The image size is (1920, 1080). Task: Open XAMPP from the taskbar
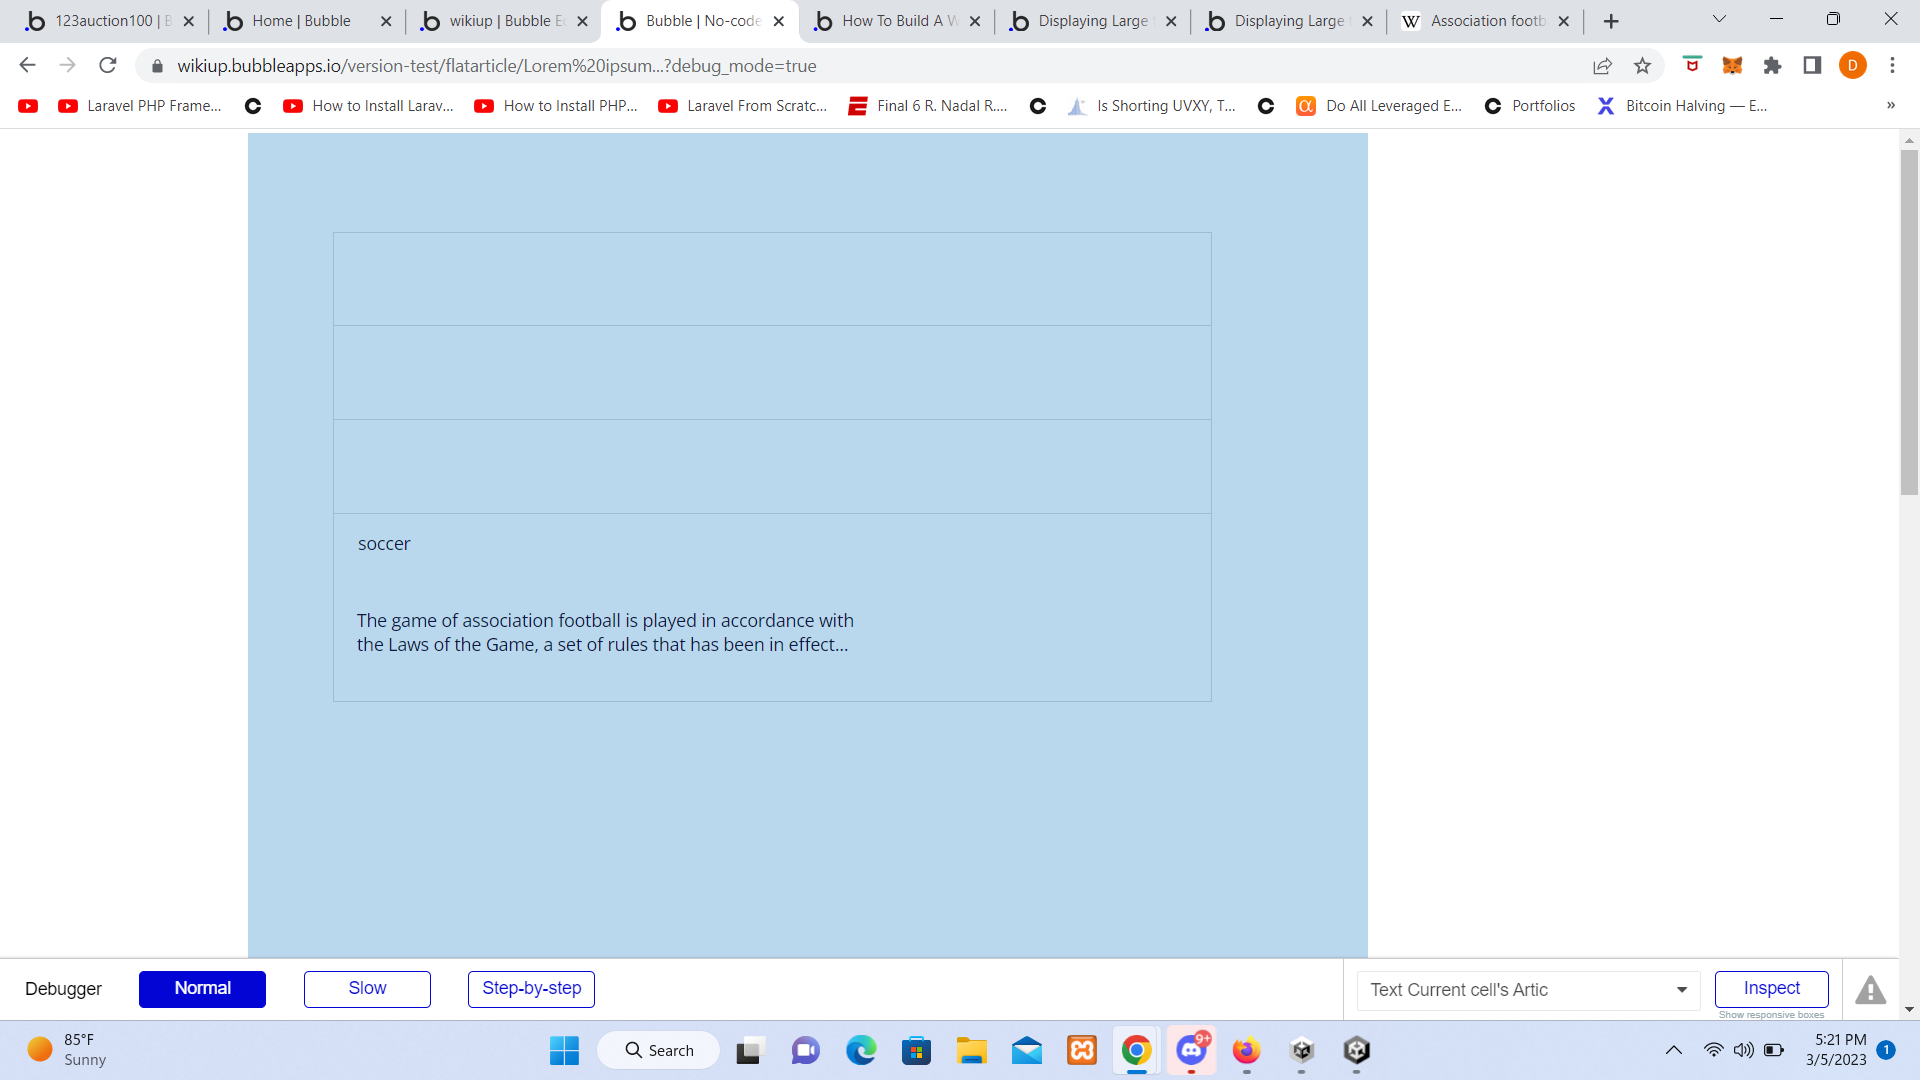[1082, 1050]
